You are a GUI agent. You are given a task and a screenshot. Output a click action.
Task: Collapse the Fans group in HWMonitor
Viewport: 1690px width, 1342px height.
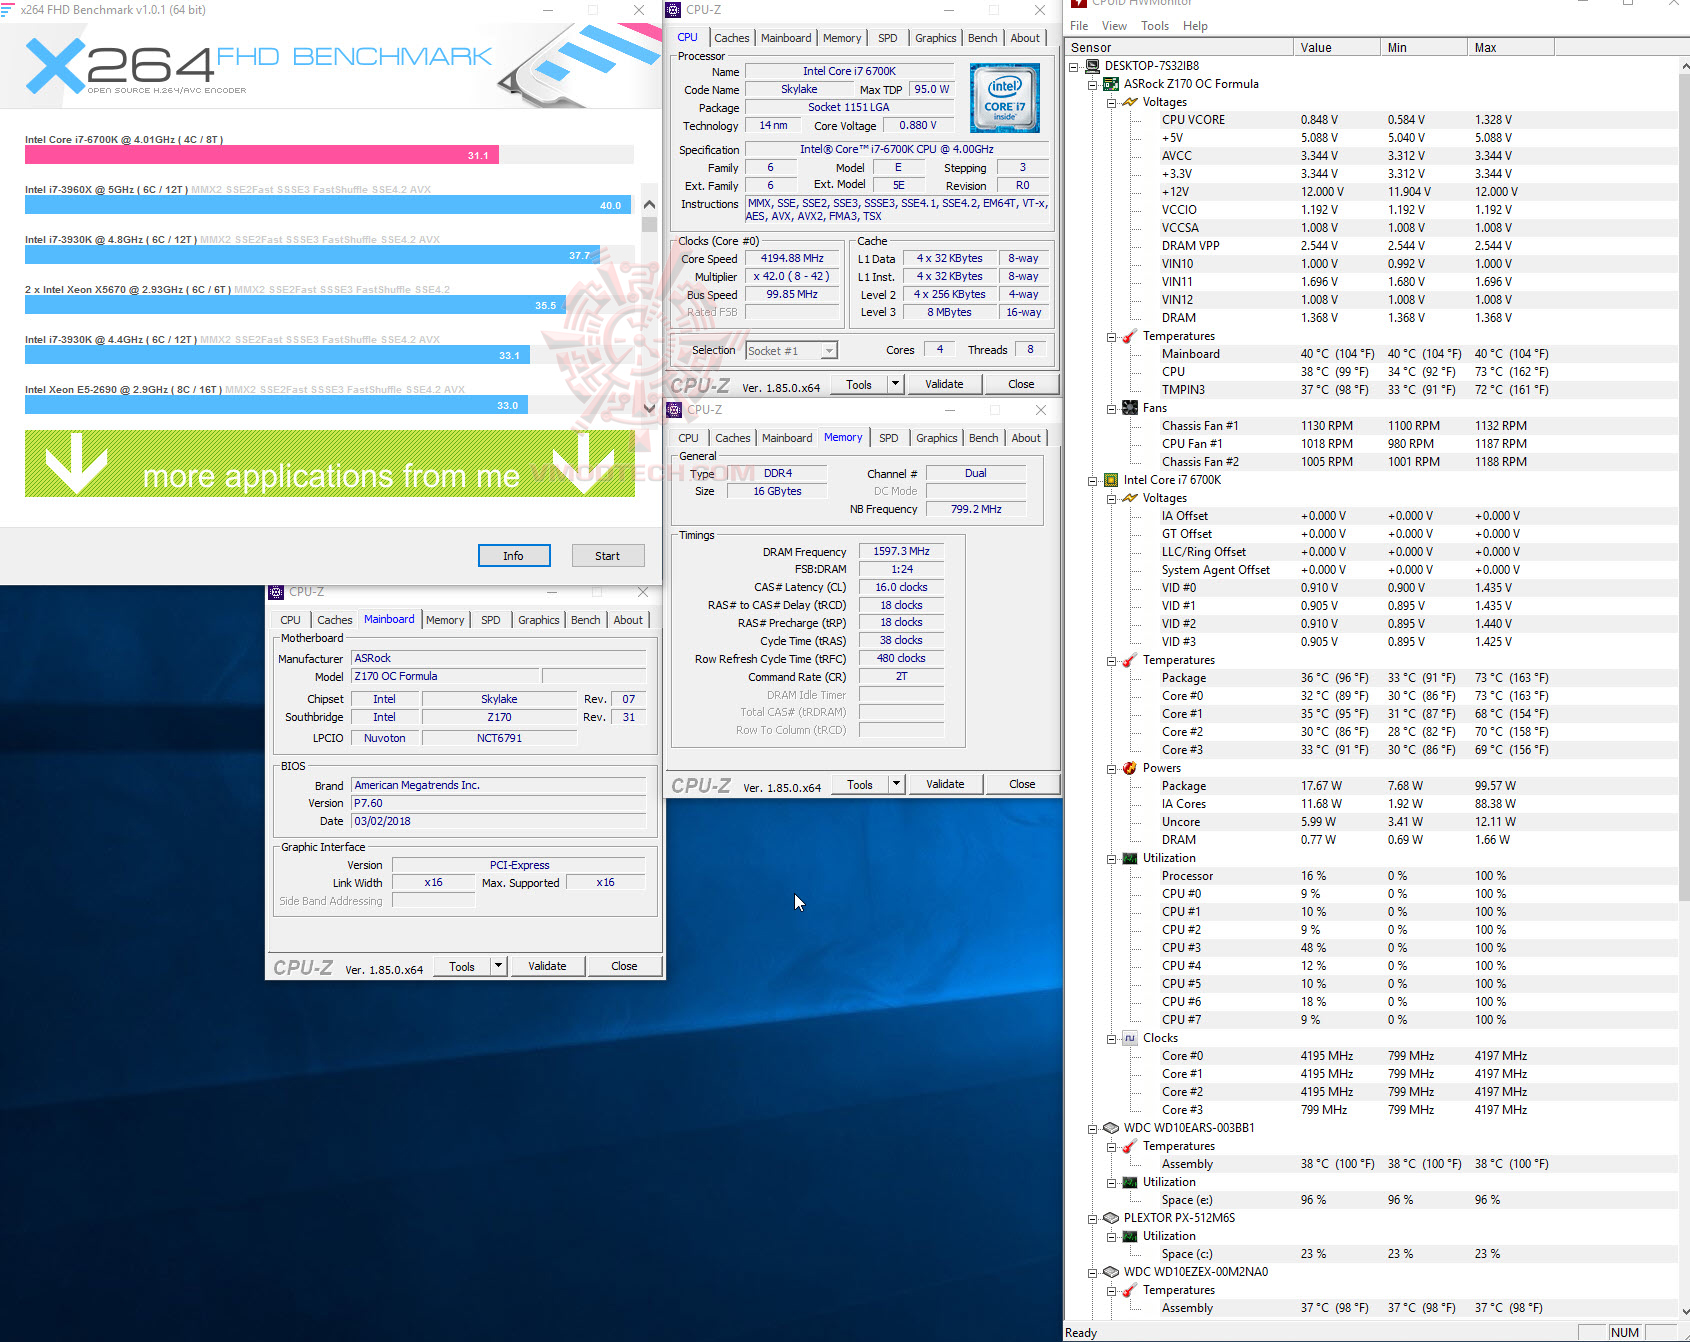click(x=1112, y=408)
